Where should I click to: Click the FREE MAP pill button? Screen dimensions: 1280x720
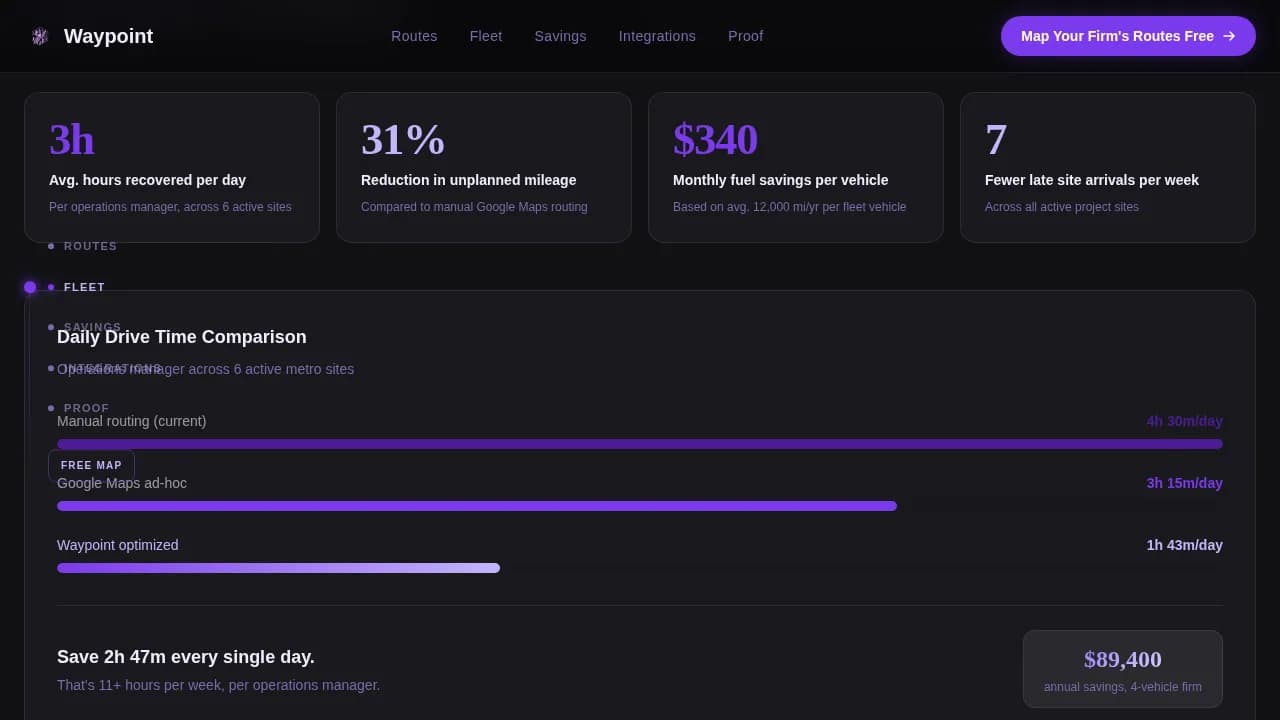pos(91,465)
